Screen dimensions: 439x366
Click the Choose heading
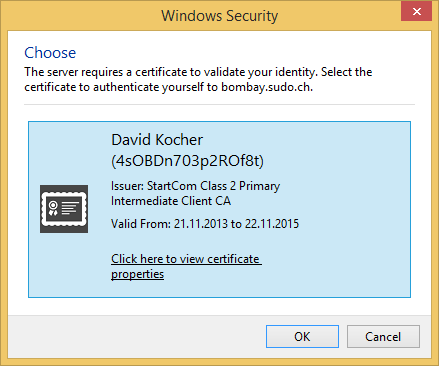[x=50, y=53]
